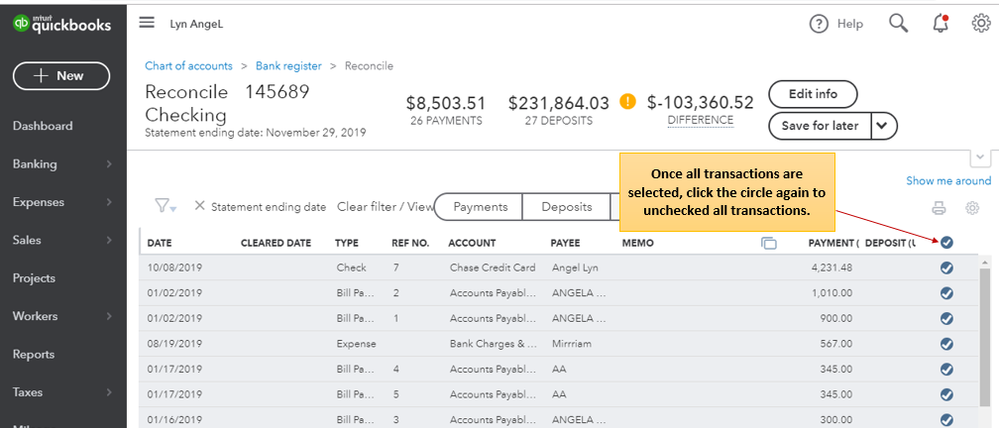The image size is (999, 428).
Task: Sort by PAYEE column header
Action: (565, 243)
